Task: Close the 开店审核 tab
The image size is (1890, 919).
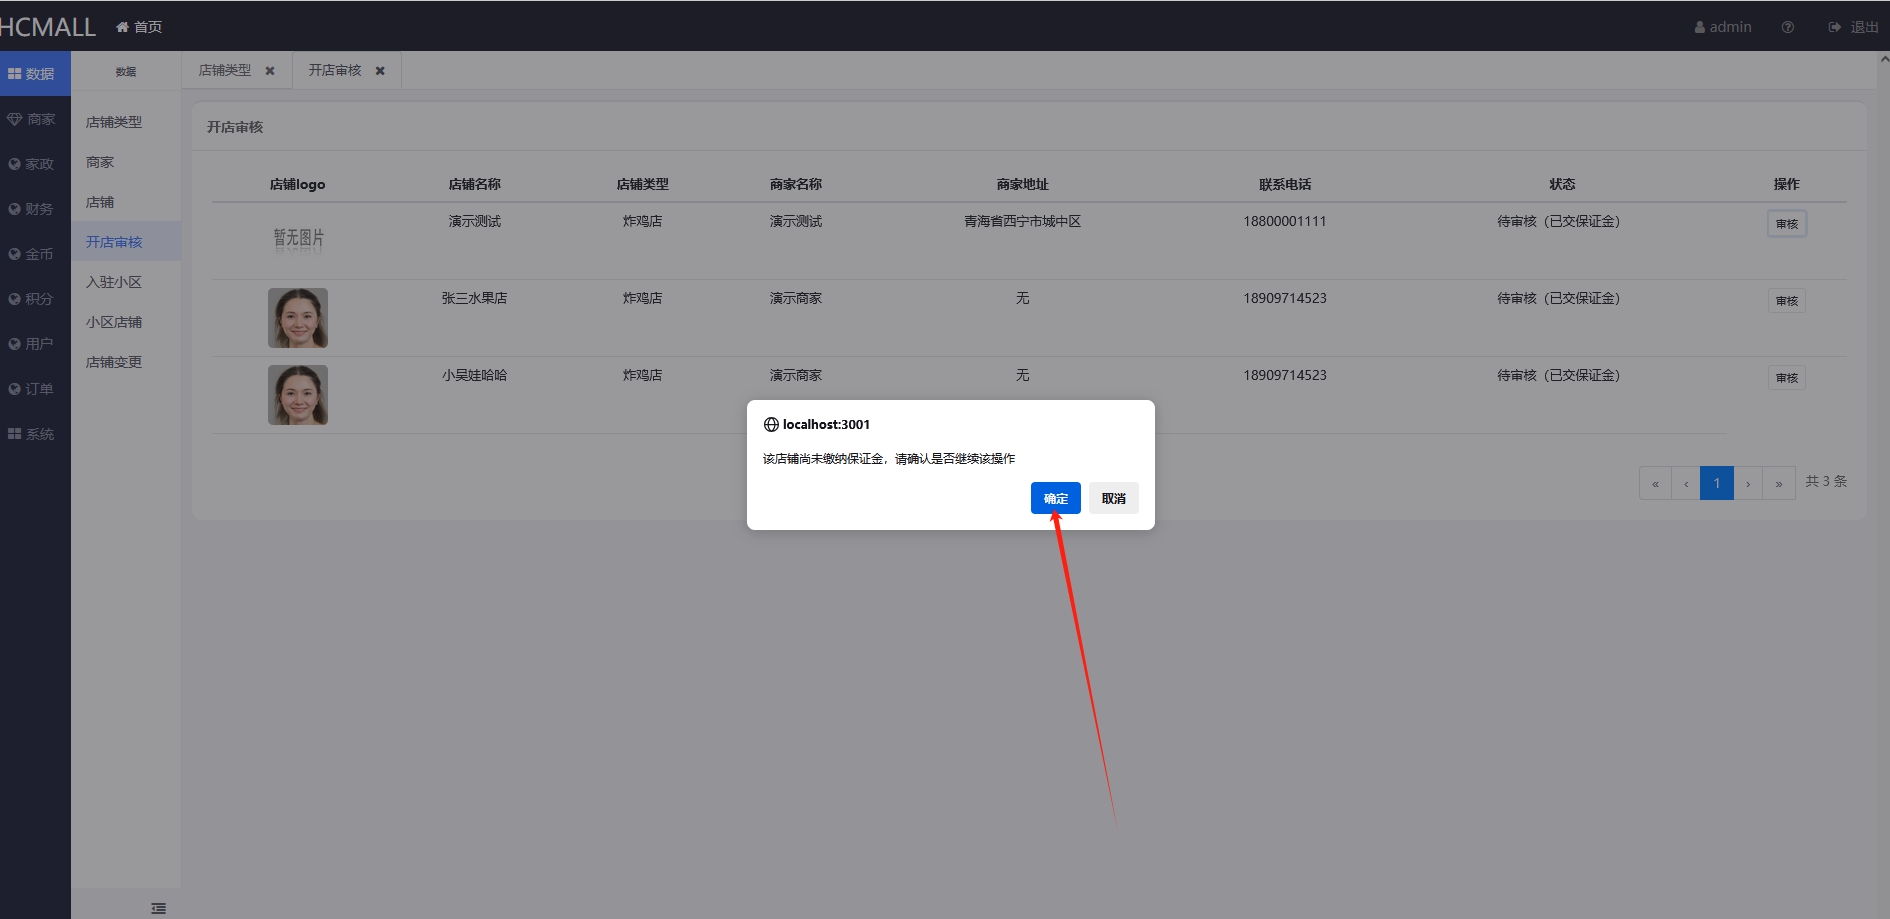Action: (x=380, y=71)
